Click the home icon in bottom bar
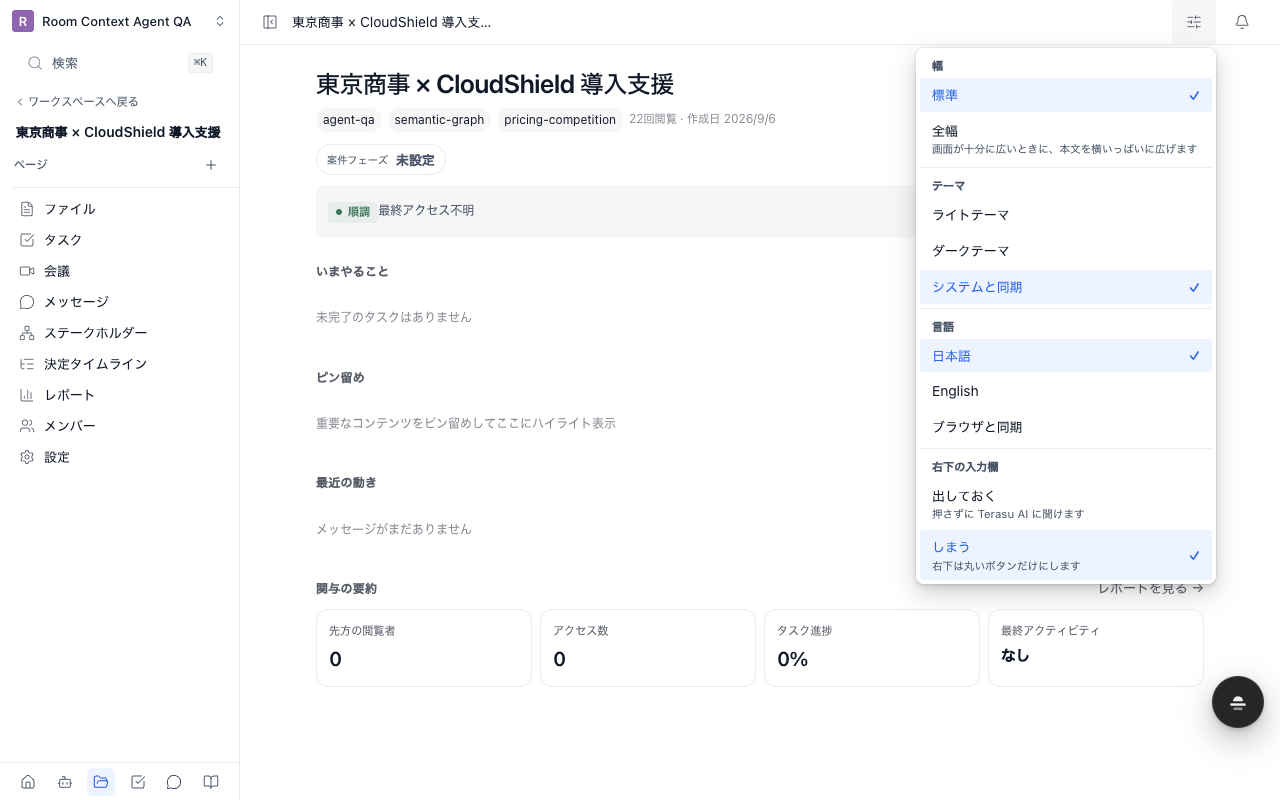 [28, 782]
